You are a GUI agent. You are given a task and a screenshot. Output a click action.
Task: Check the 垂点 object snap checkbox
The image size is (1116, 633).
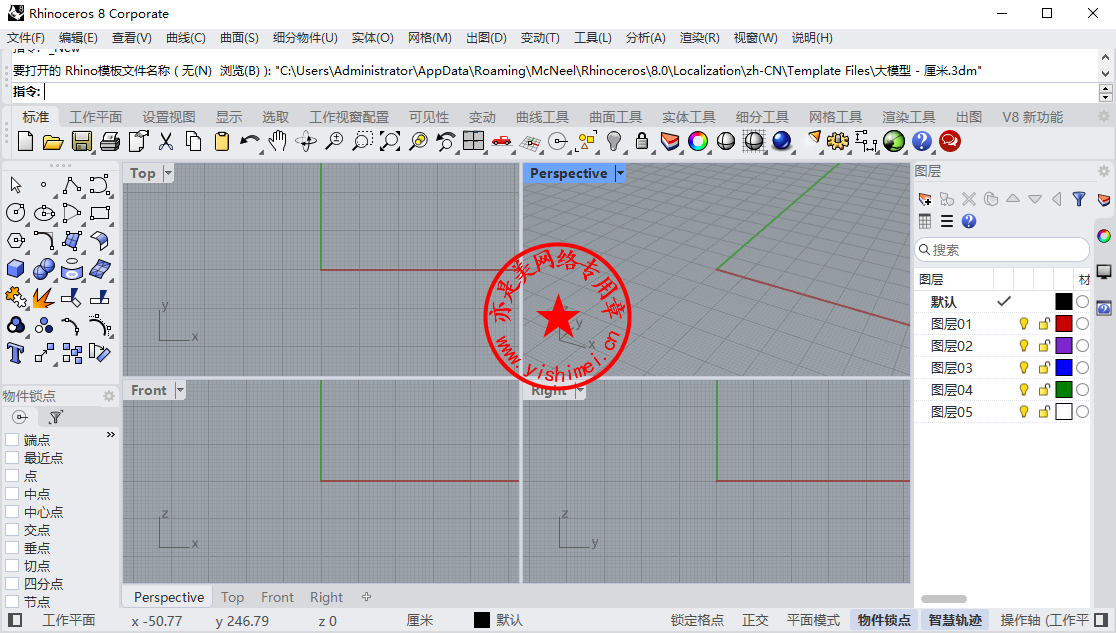[12, 548]
